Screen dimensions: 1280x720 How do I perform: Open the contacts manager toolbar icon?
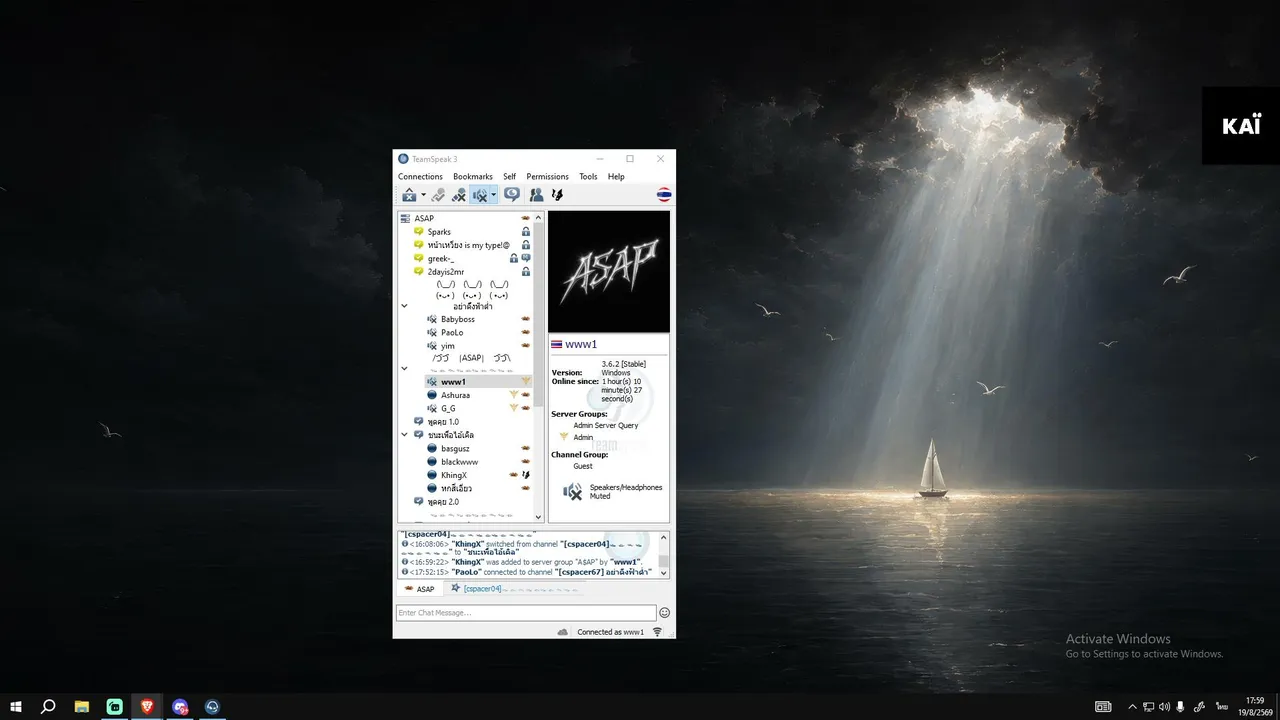[x=536, y=195]
